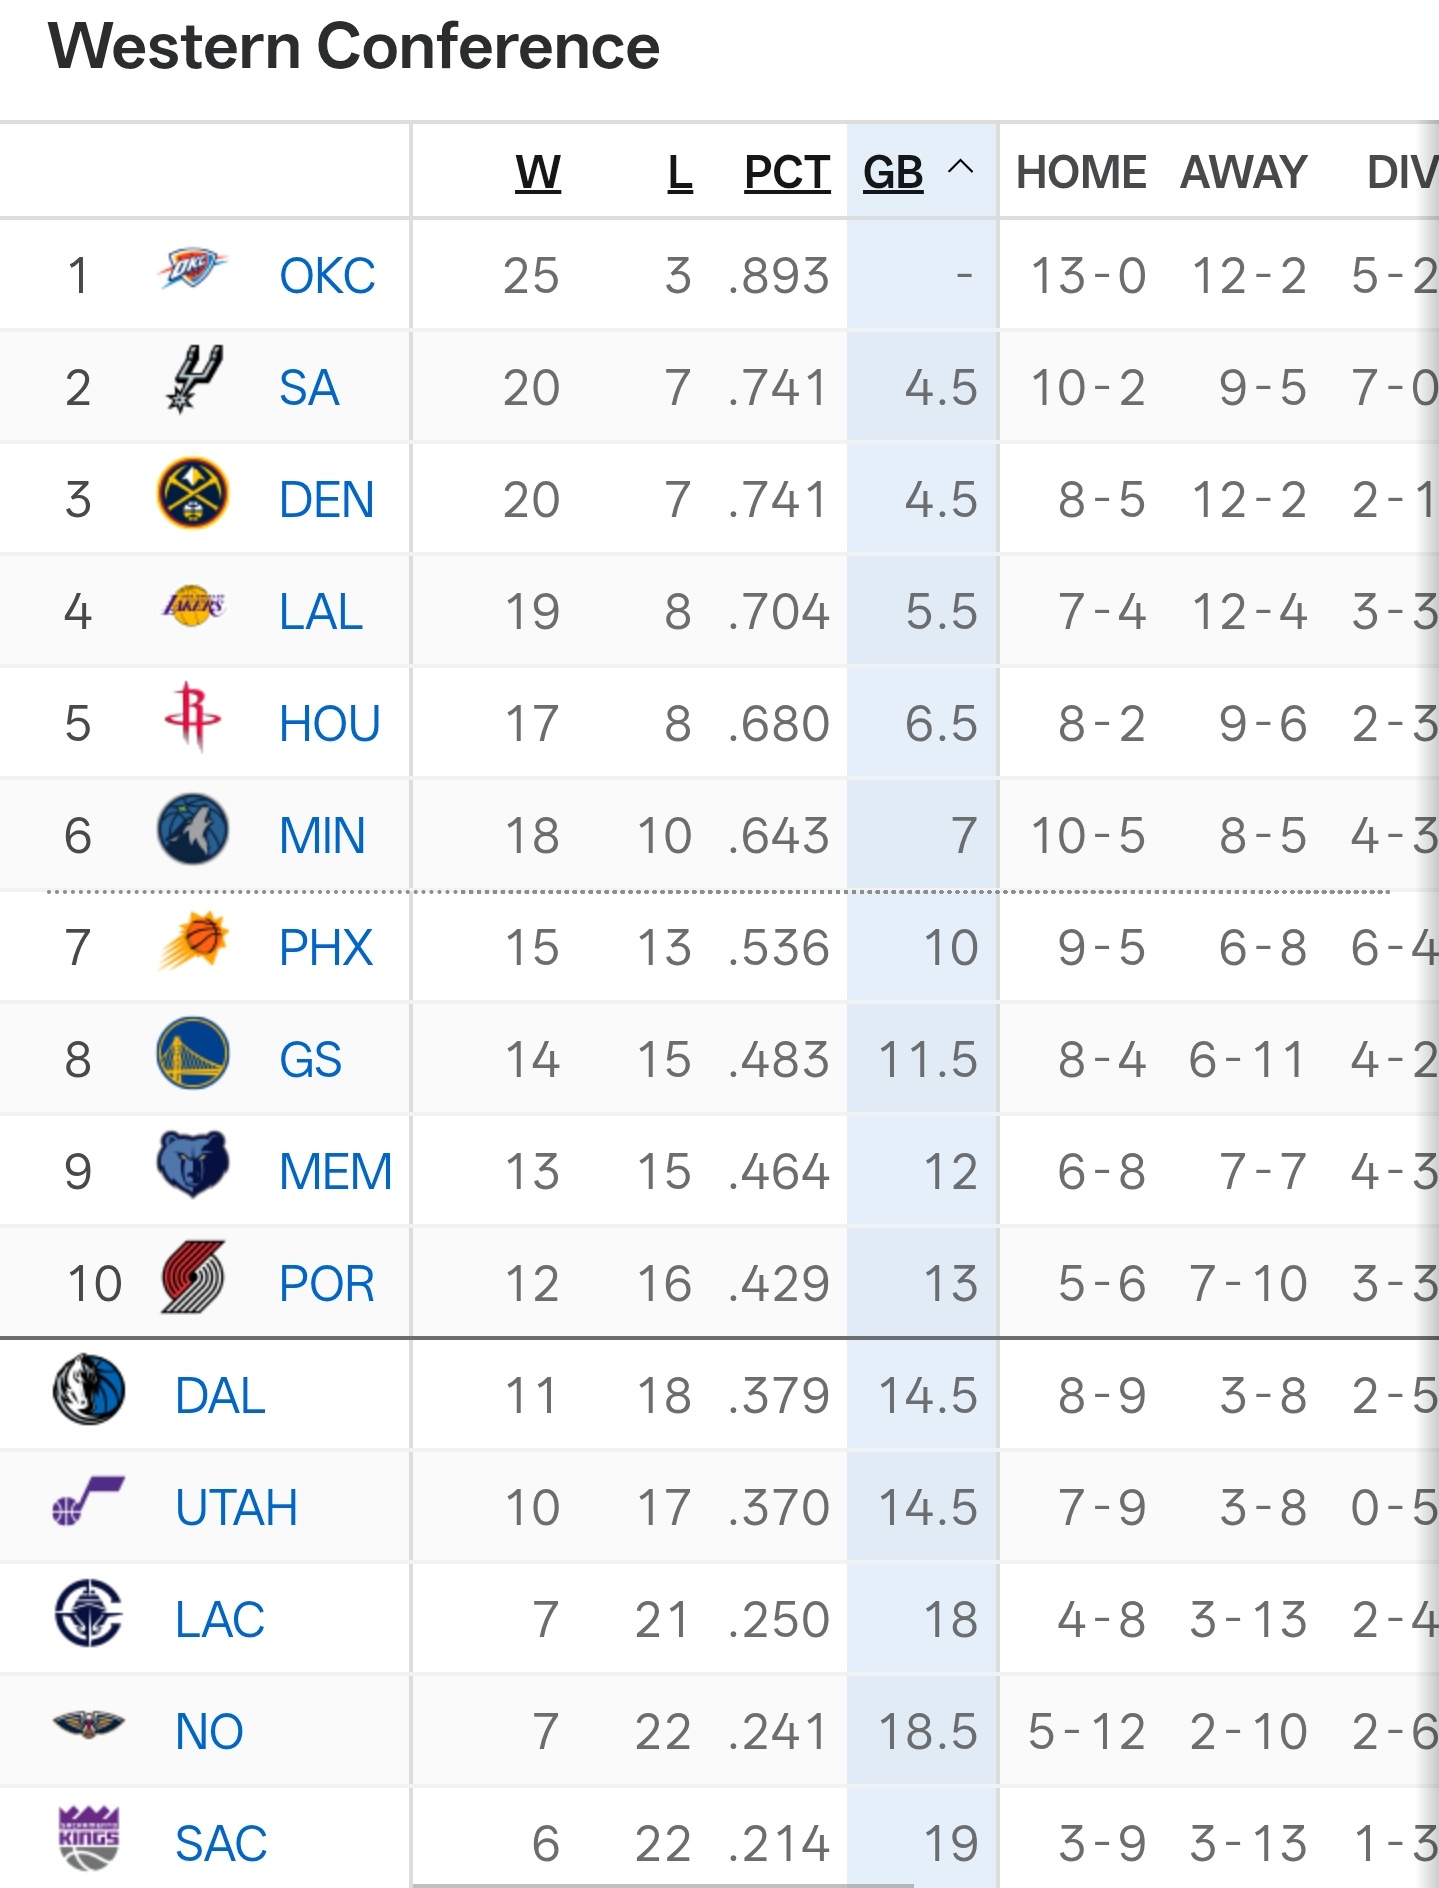Sort by the L column header

tap(680, 173)
